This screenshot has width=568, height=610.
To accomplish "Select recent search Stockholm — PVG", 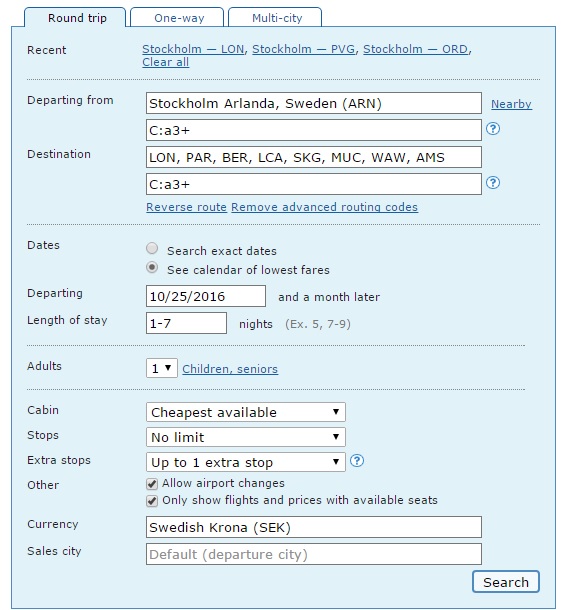I will (x=303, y=49).
